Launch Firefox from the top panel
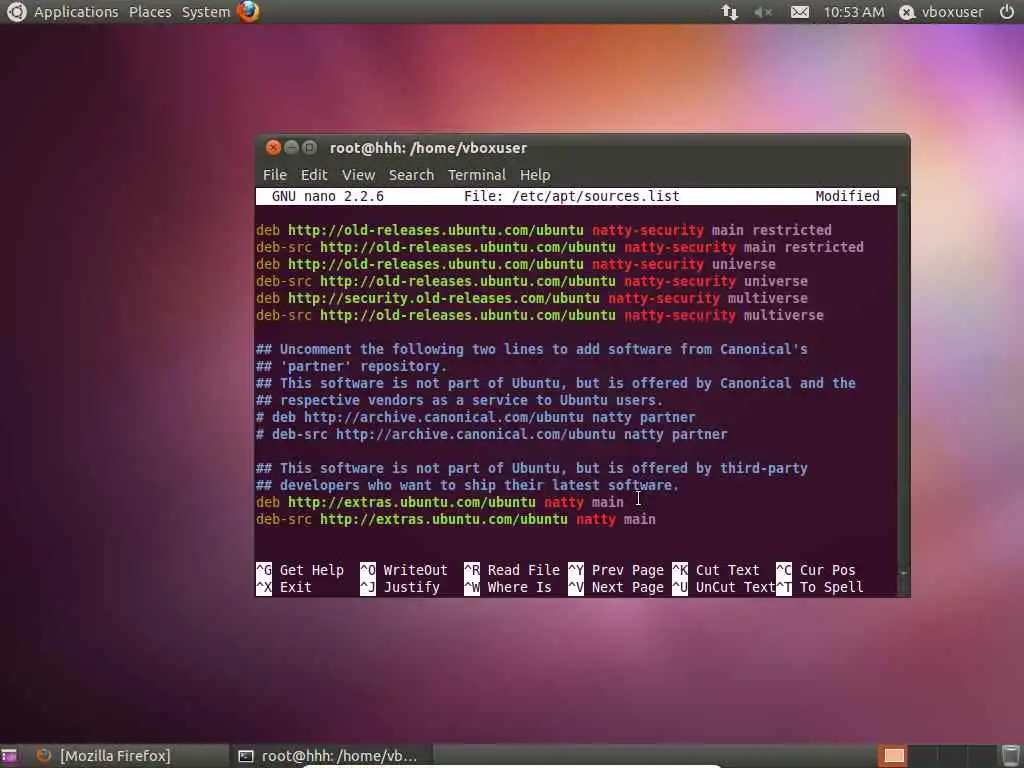Screen dimensions: 1024x768 click(248, 12)
